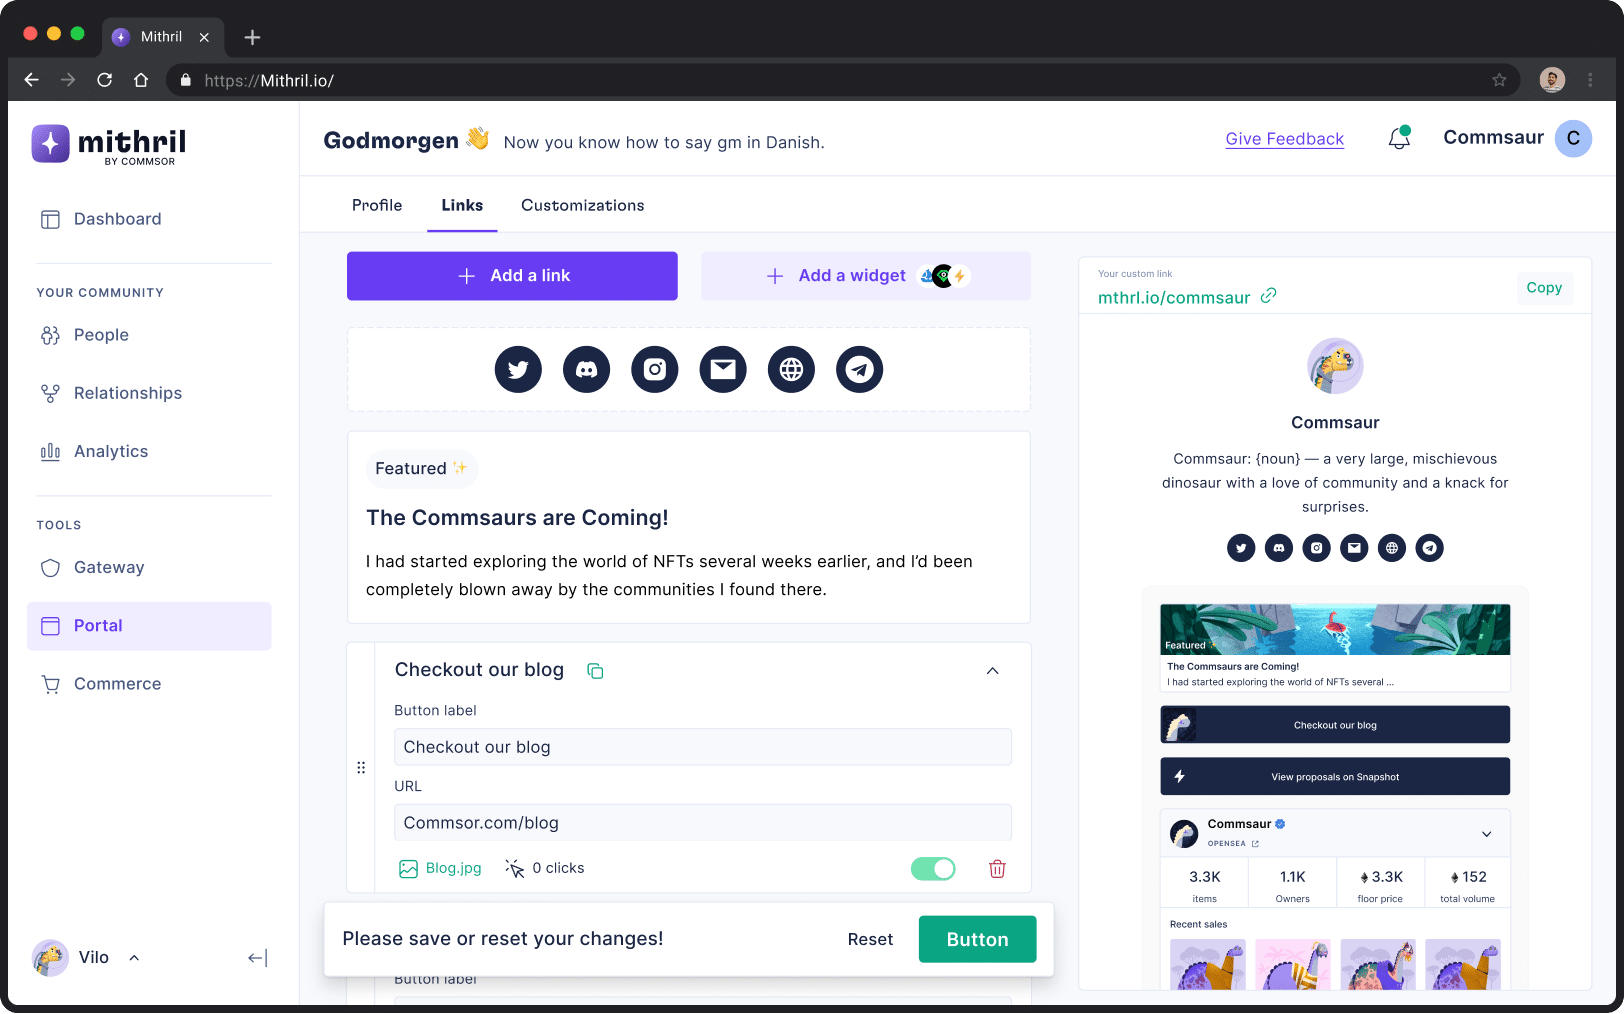Expand the Commsaur OpenSea widget chevron

(1487, 834)
